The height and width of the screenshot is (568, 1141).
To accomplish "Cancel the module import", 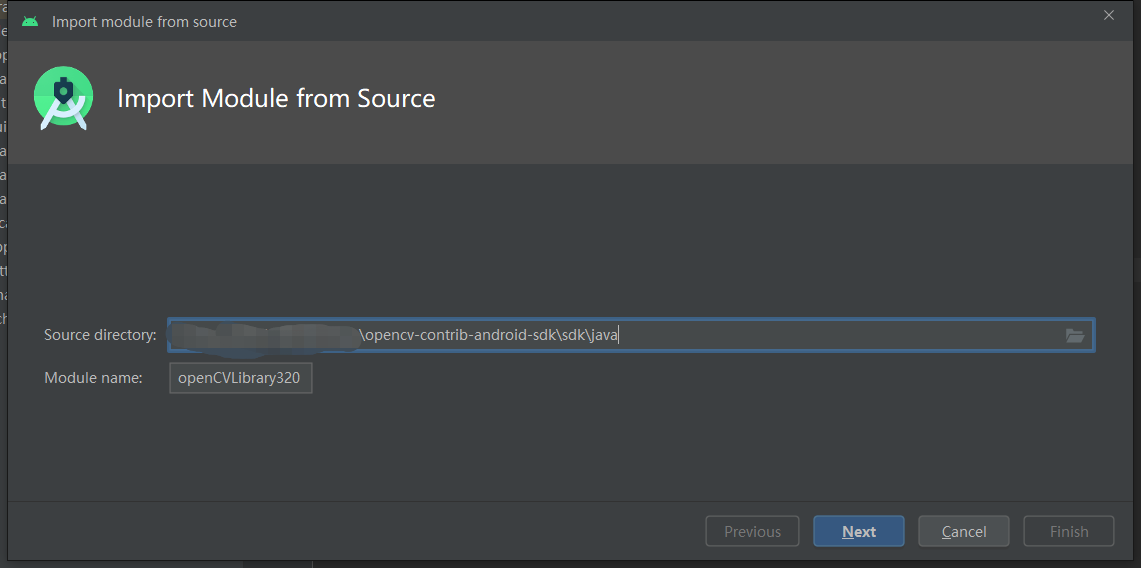I will tap(964, 532).
